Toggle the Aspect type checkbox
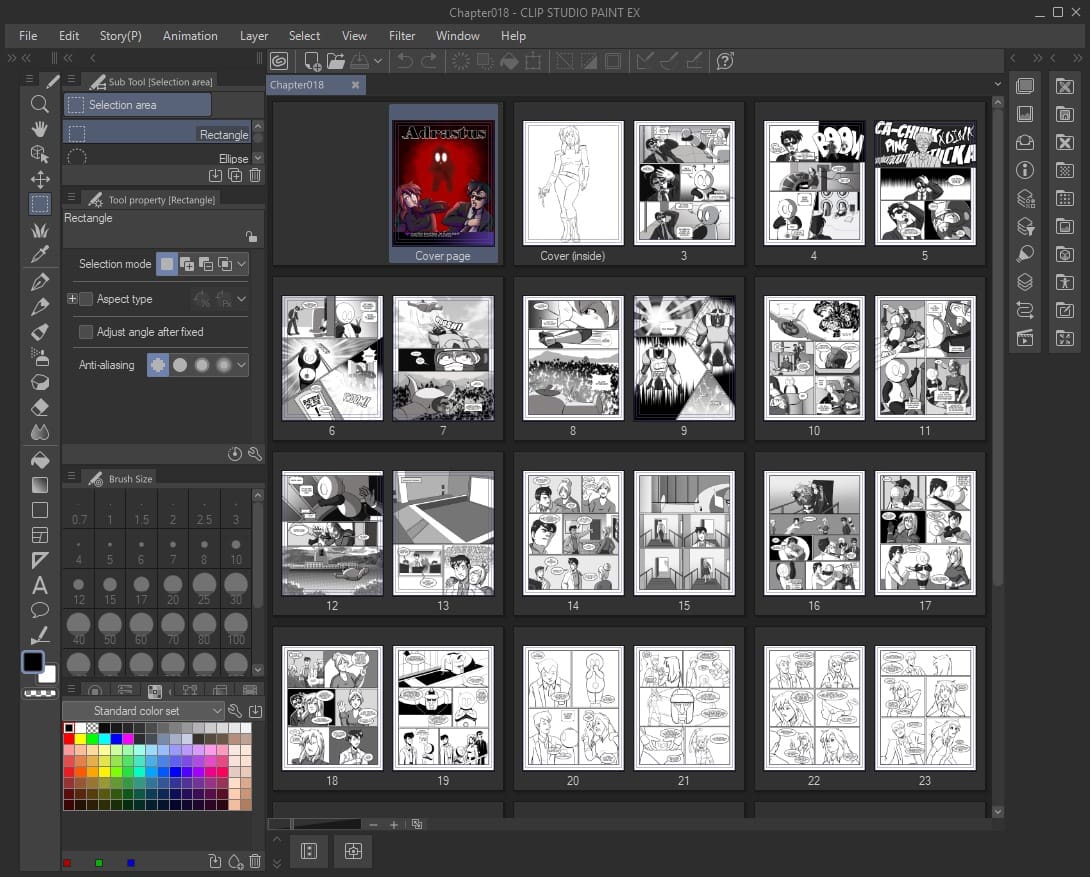Image resolution: width=1090 pixels, height=877 pixels. click(86, 298)
